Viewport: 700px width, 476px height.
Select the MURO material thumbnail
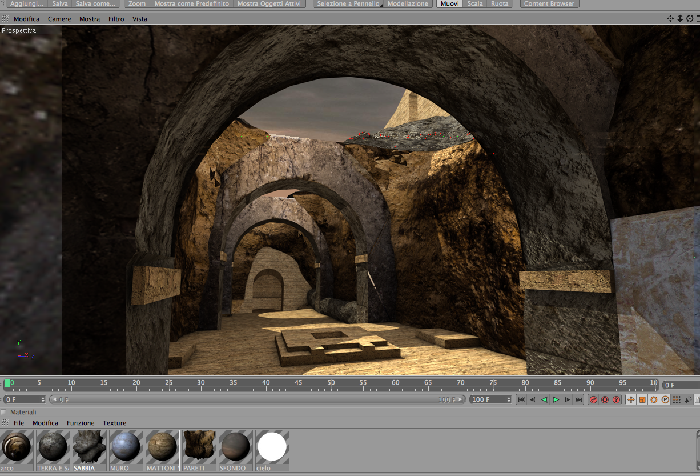point(126,447)
